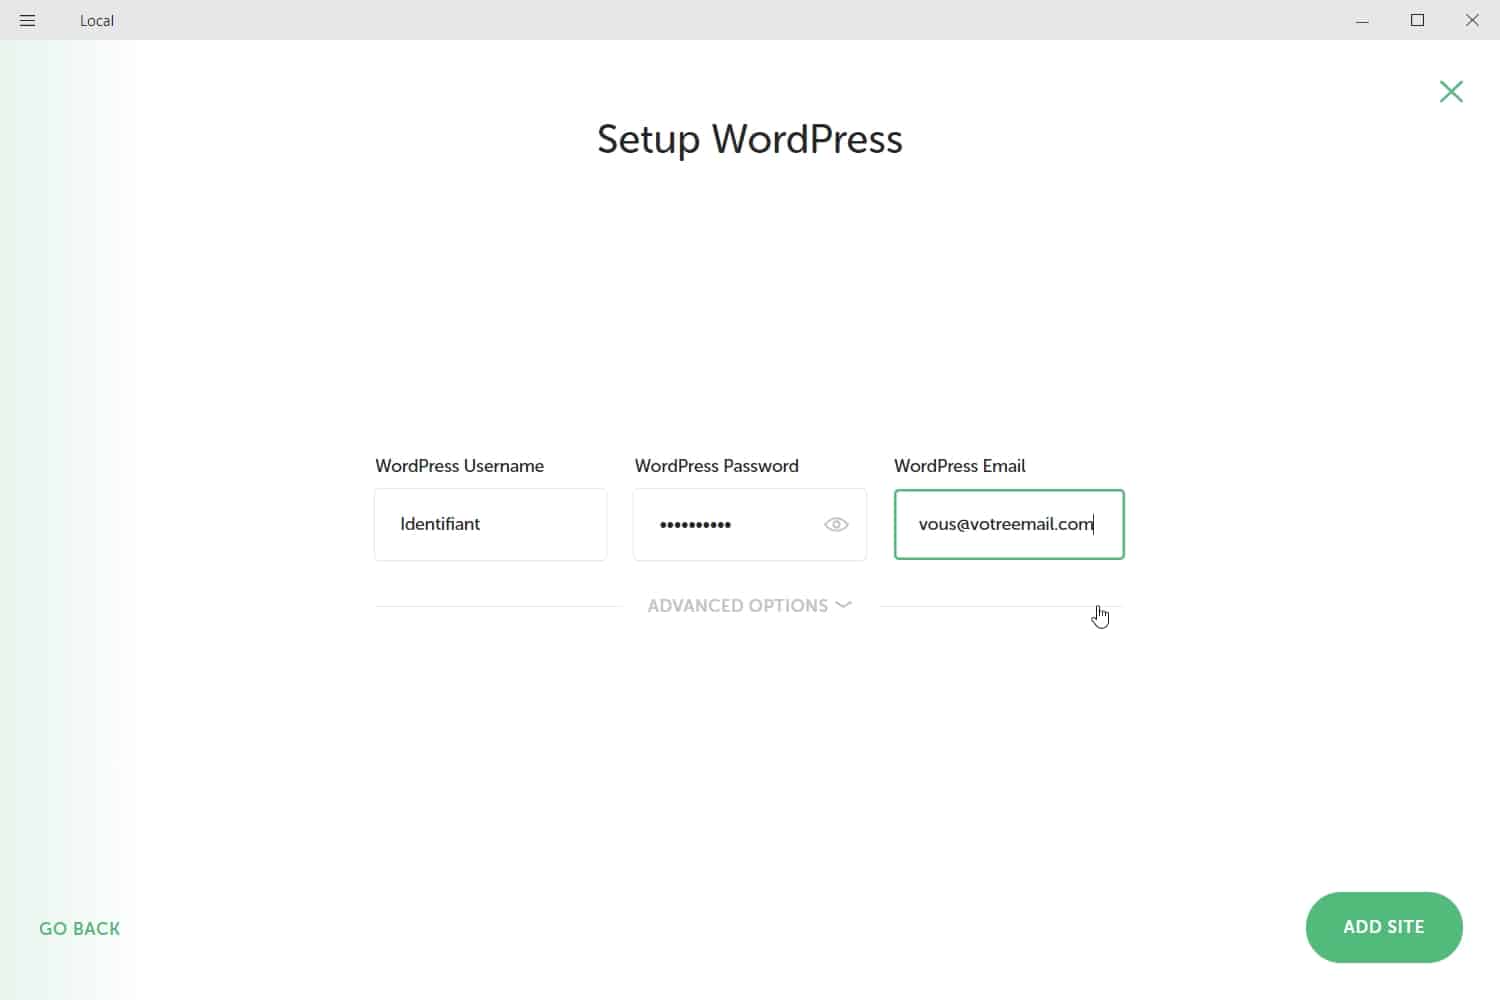Click the Add Site button

pos(1384,927)
